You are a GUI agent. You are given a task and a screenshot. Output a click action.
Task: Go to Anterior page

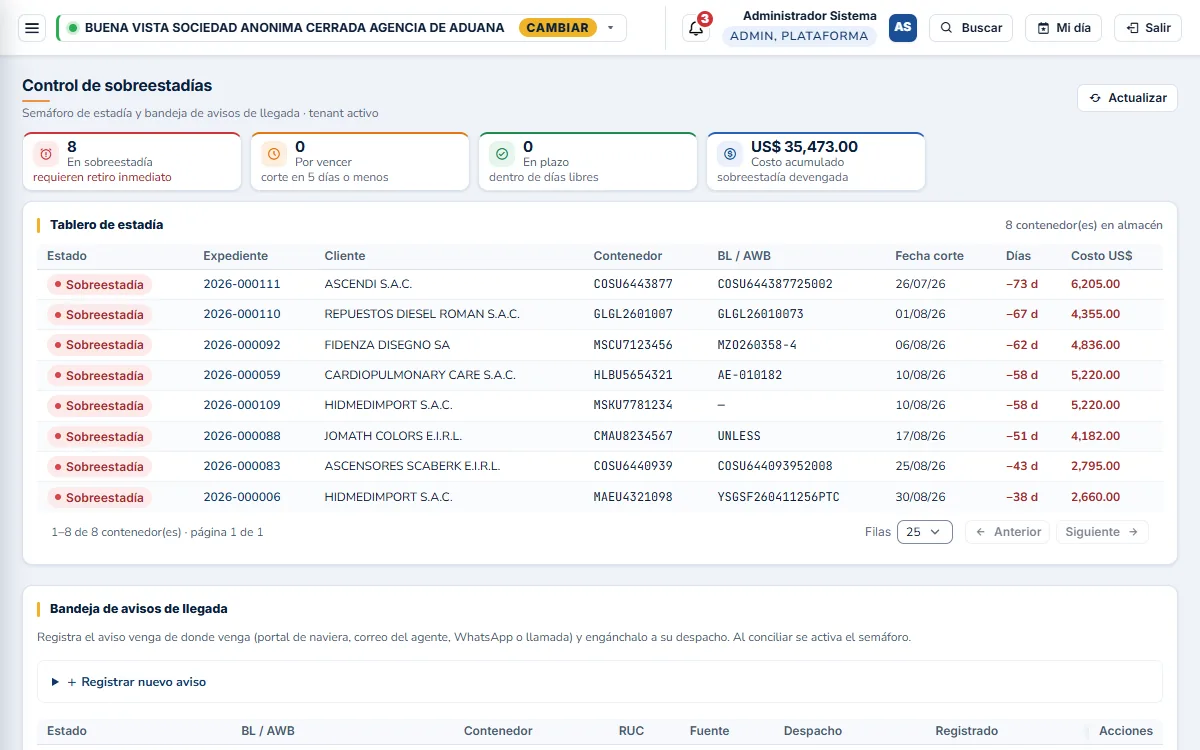[1007, 532]
